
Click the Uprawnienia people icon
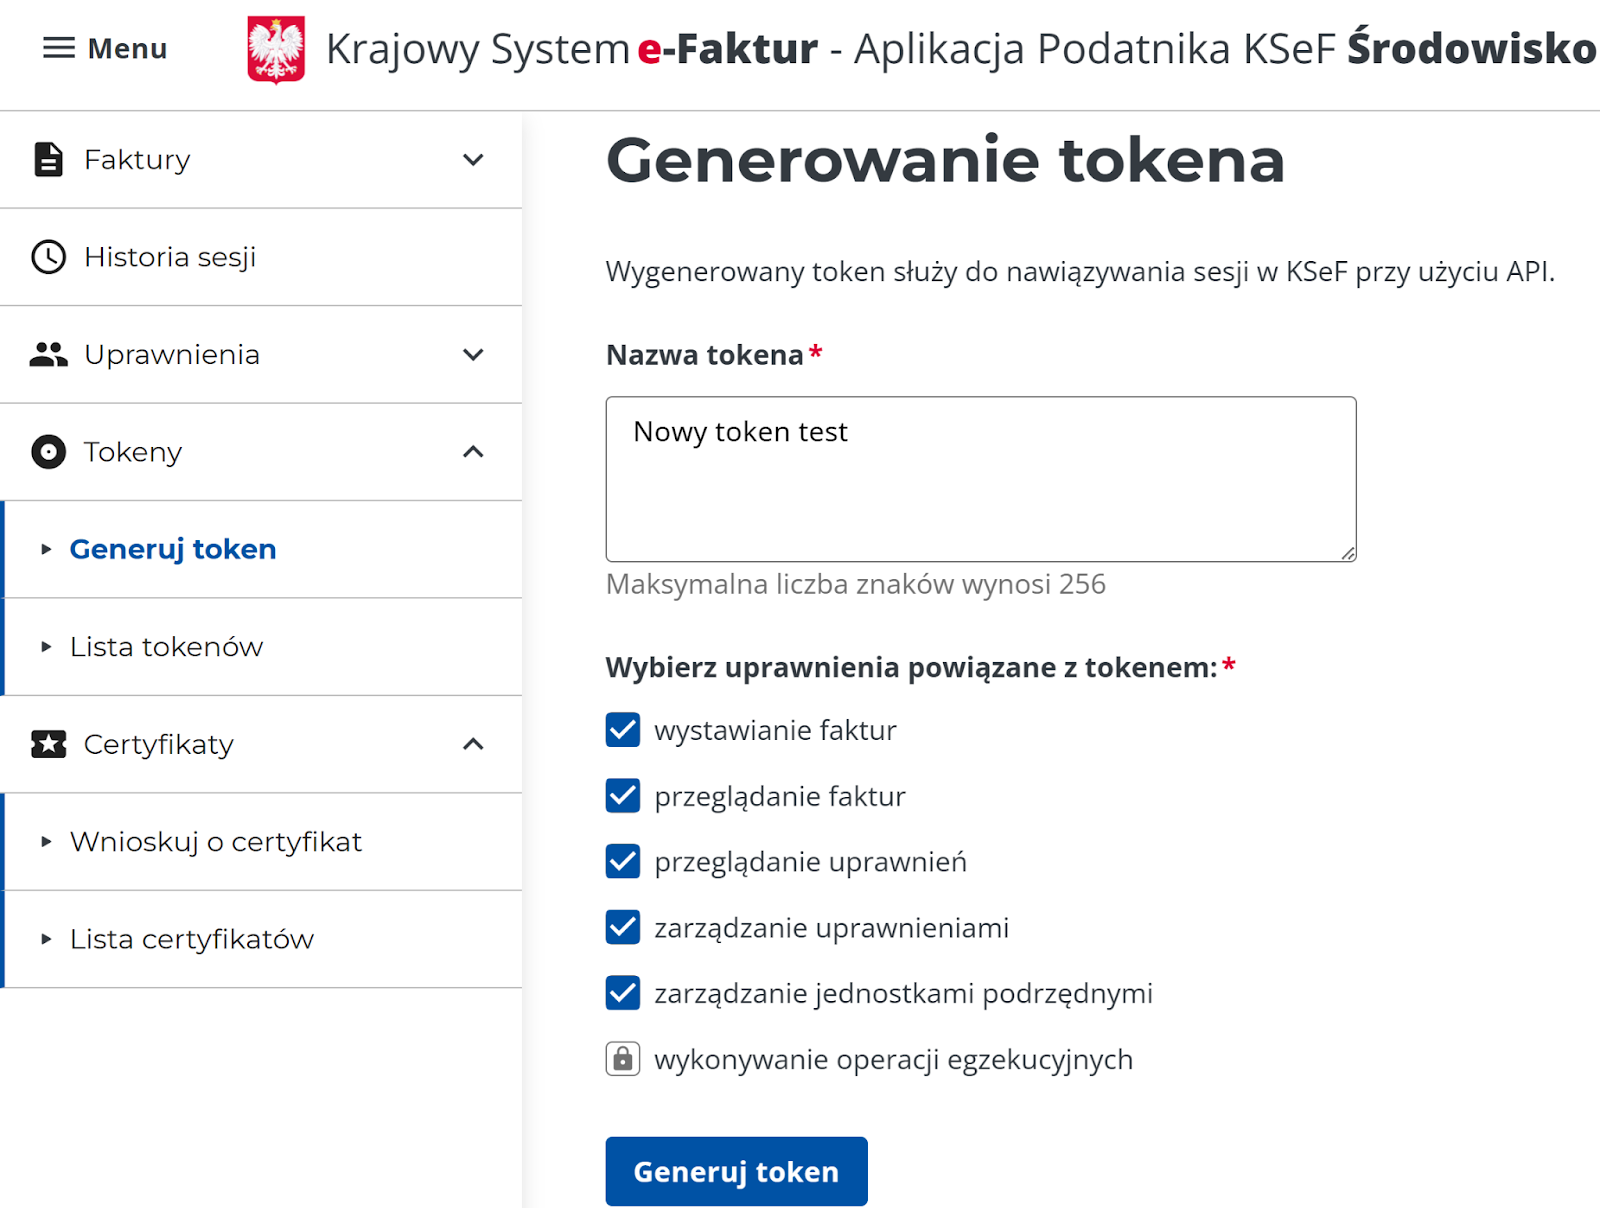[48, 354]
